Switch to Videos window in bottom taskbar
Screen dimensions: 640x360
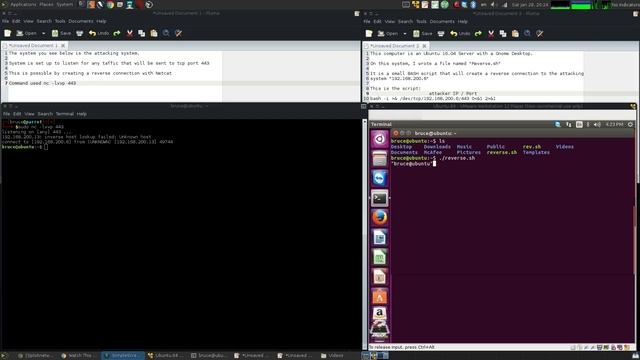[332, 356]
